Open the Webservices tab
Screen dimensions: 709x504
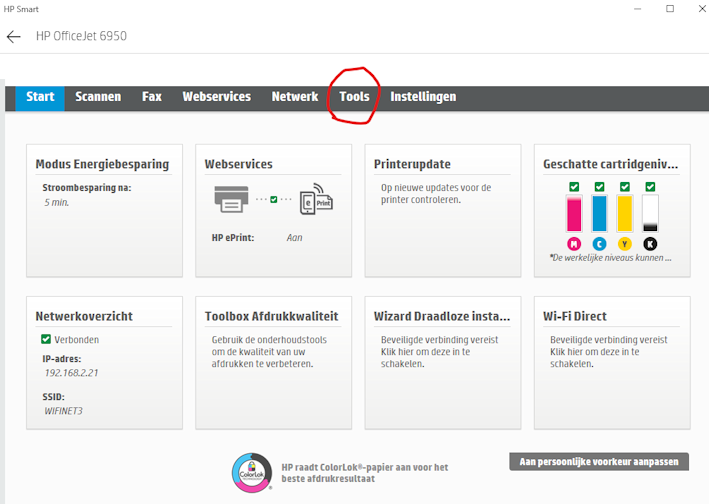(217, 97)
